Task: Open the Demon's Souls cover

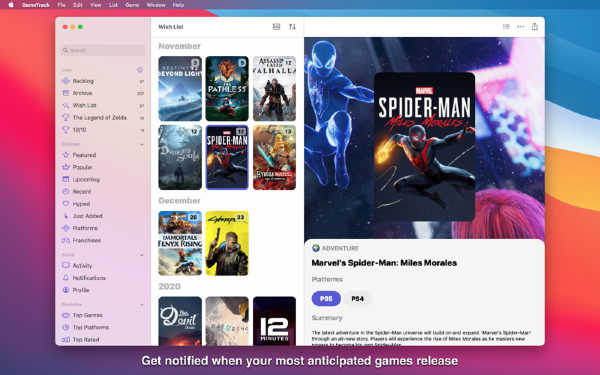Action: coord(180,157)
